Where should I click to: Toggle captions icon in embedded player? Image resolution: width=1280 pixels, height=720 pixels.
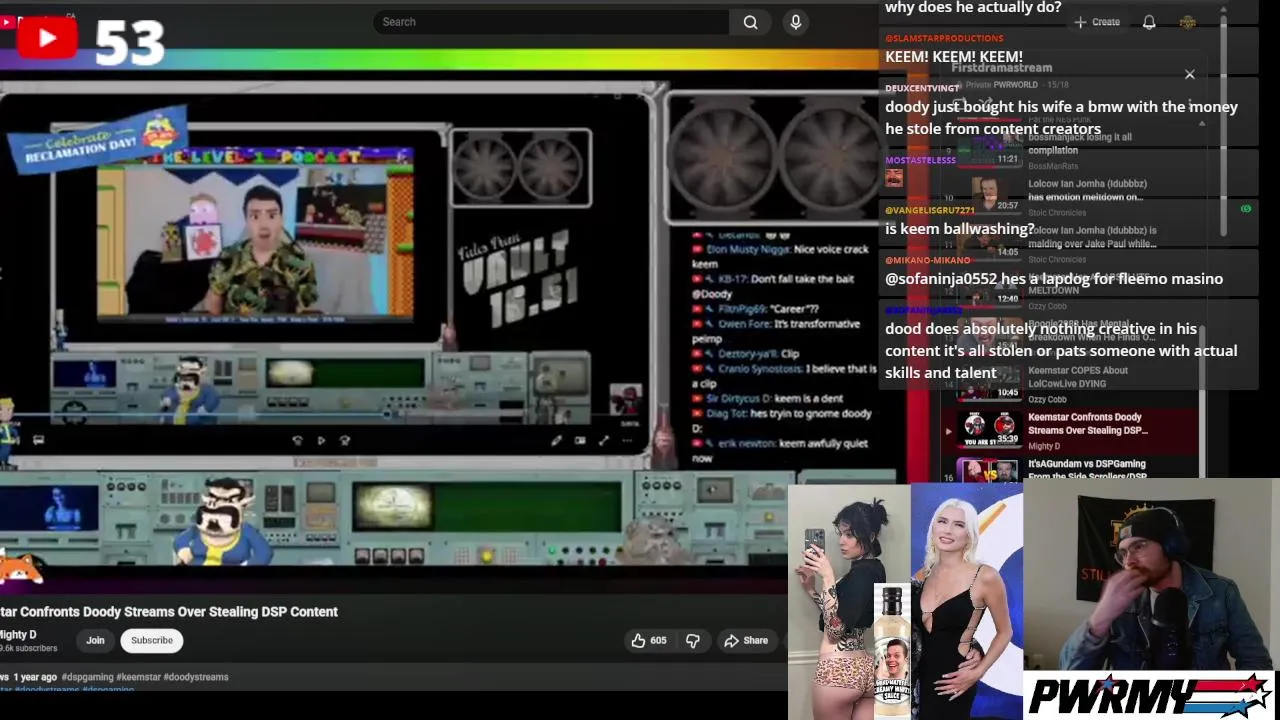click(x=38, y=440)
